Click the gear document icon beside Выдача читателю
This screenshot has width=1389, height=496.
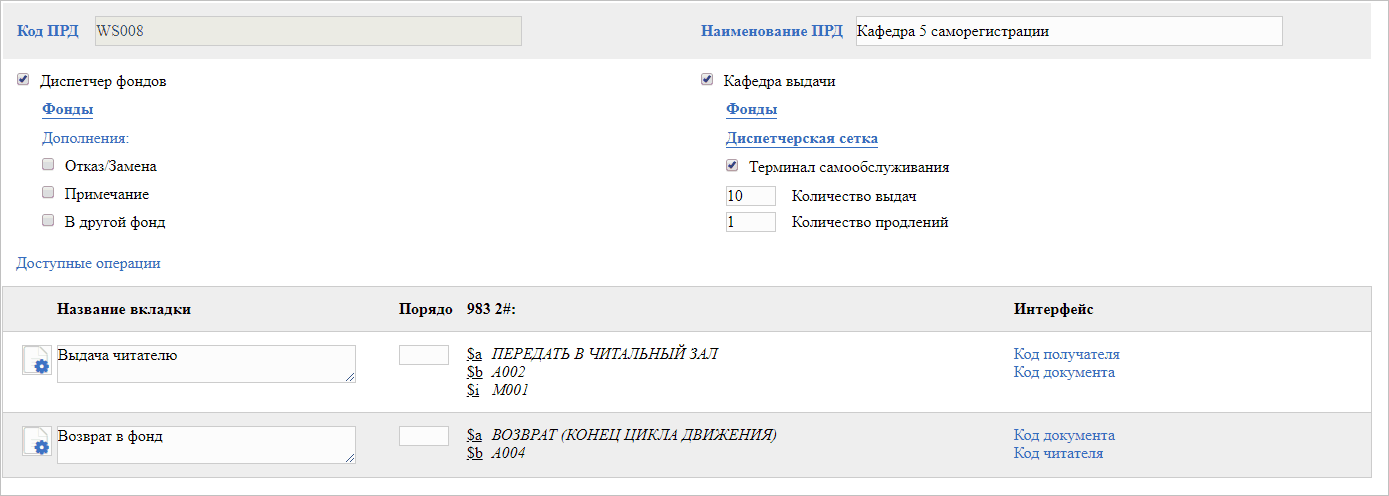coord(36,361)
